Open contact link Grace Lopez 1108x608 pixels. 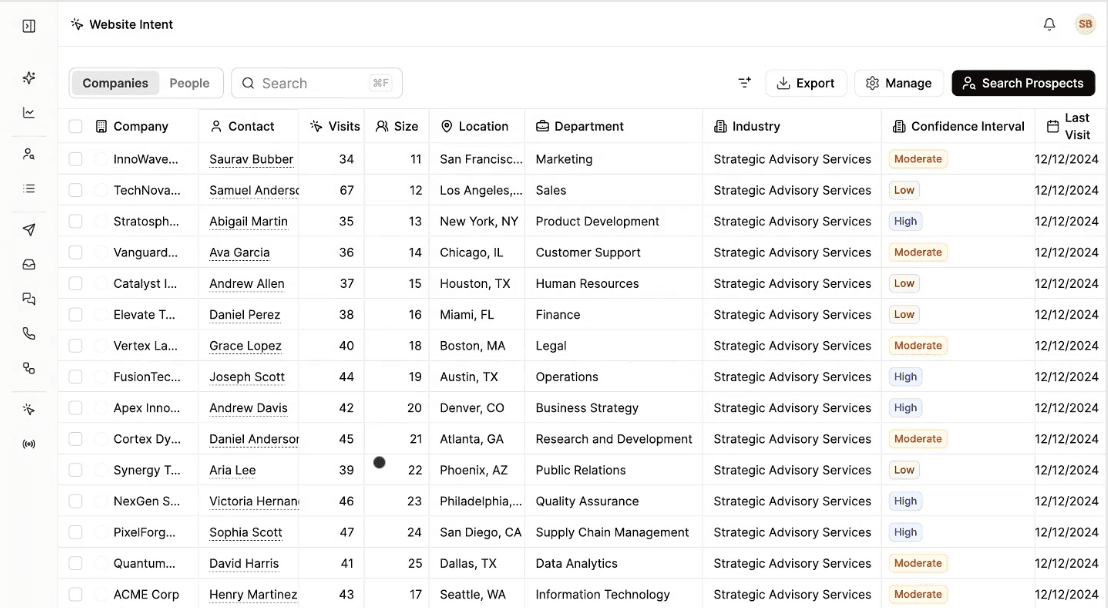245,346
